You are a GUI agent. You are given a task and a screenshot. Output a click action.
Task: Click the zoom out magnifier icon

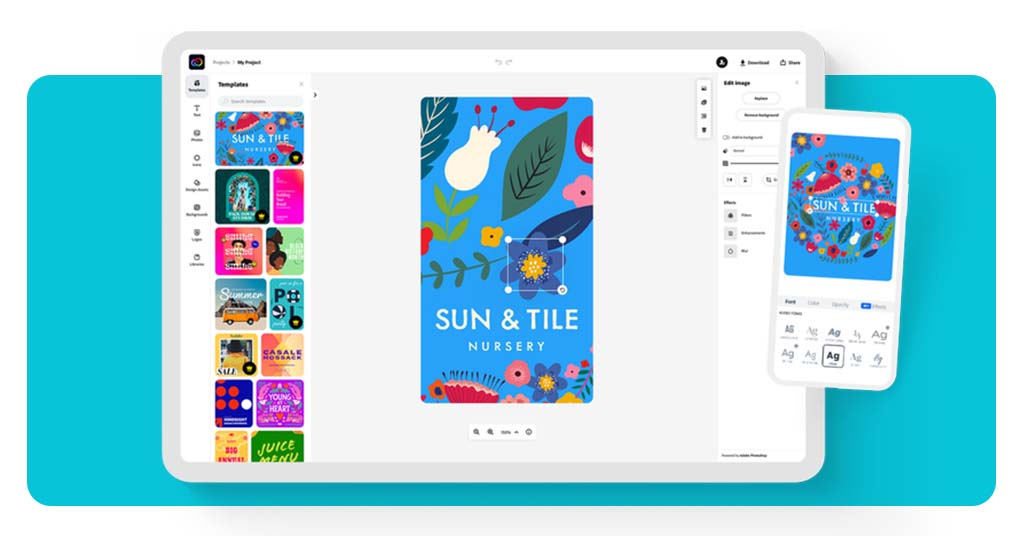click(477, 432)
